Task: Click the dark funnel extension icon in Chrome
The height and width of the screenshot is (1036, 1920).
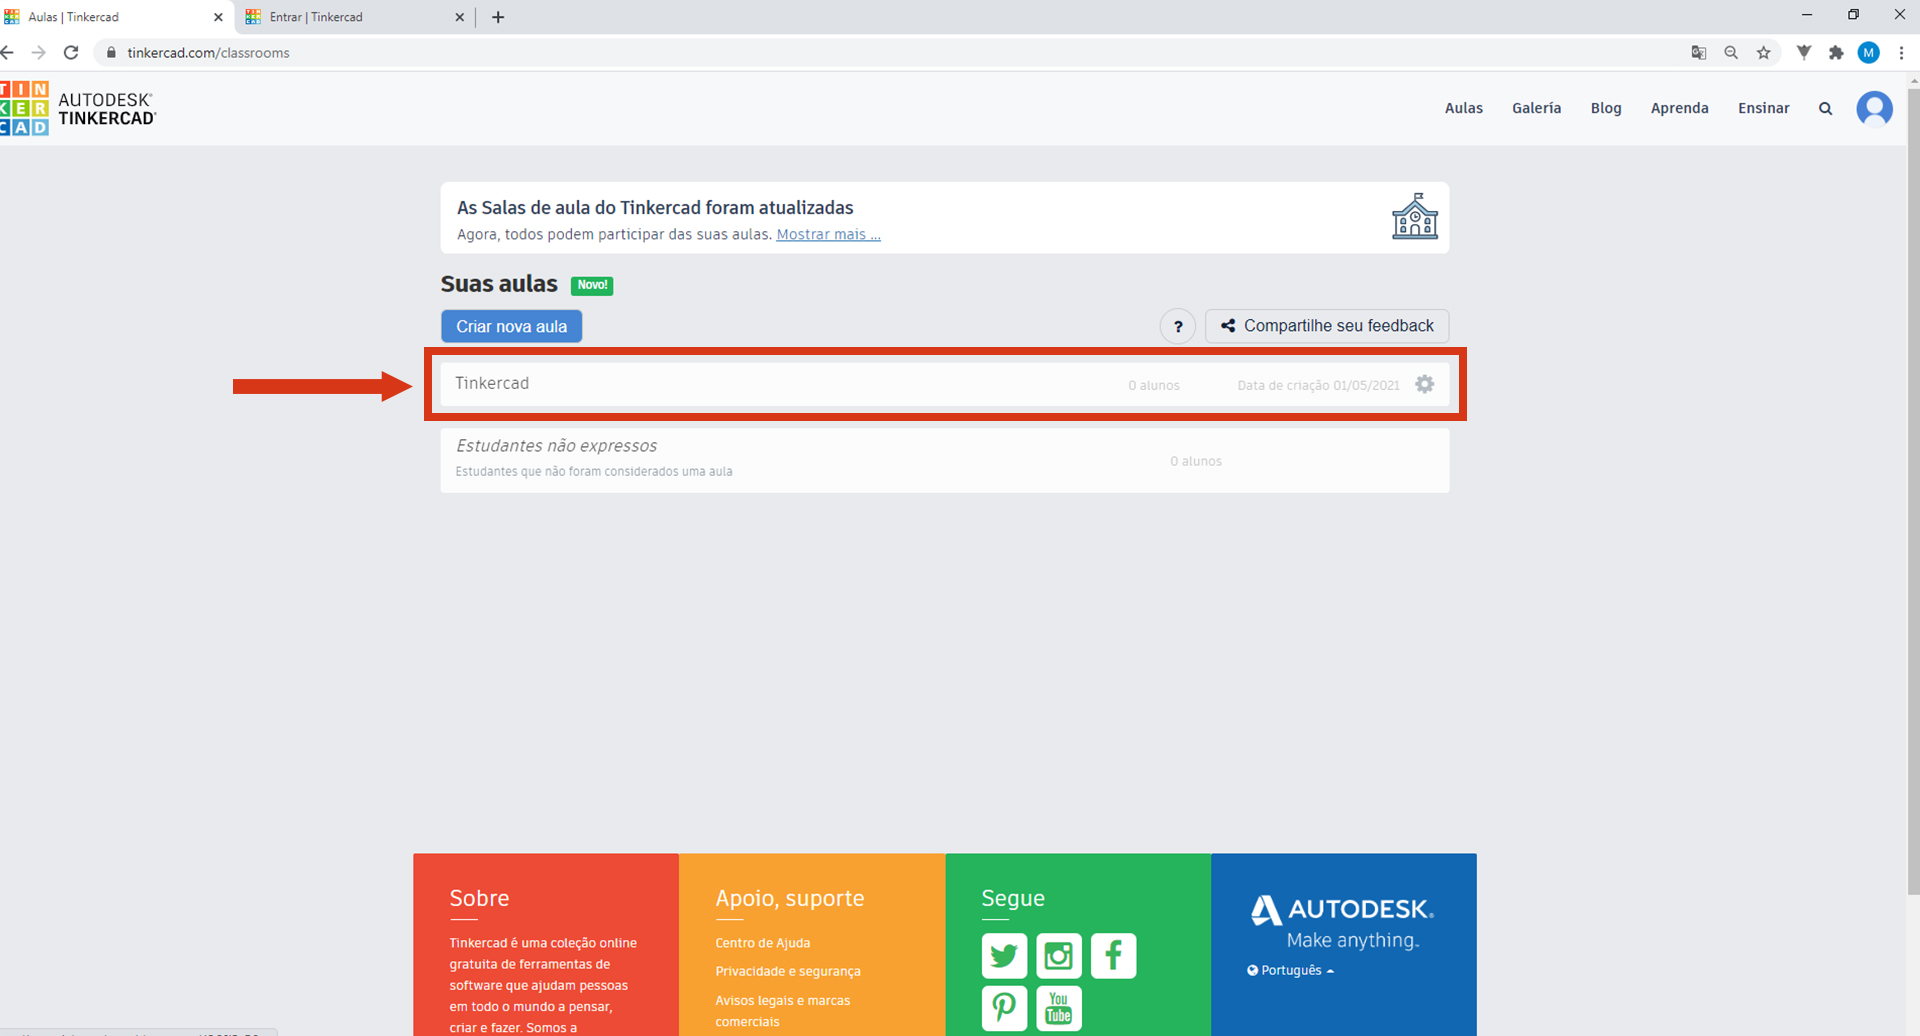Action: point(1804,53)
